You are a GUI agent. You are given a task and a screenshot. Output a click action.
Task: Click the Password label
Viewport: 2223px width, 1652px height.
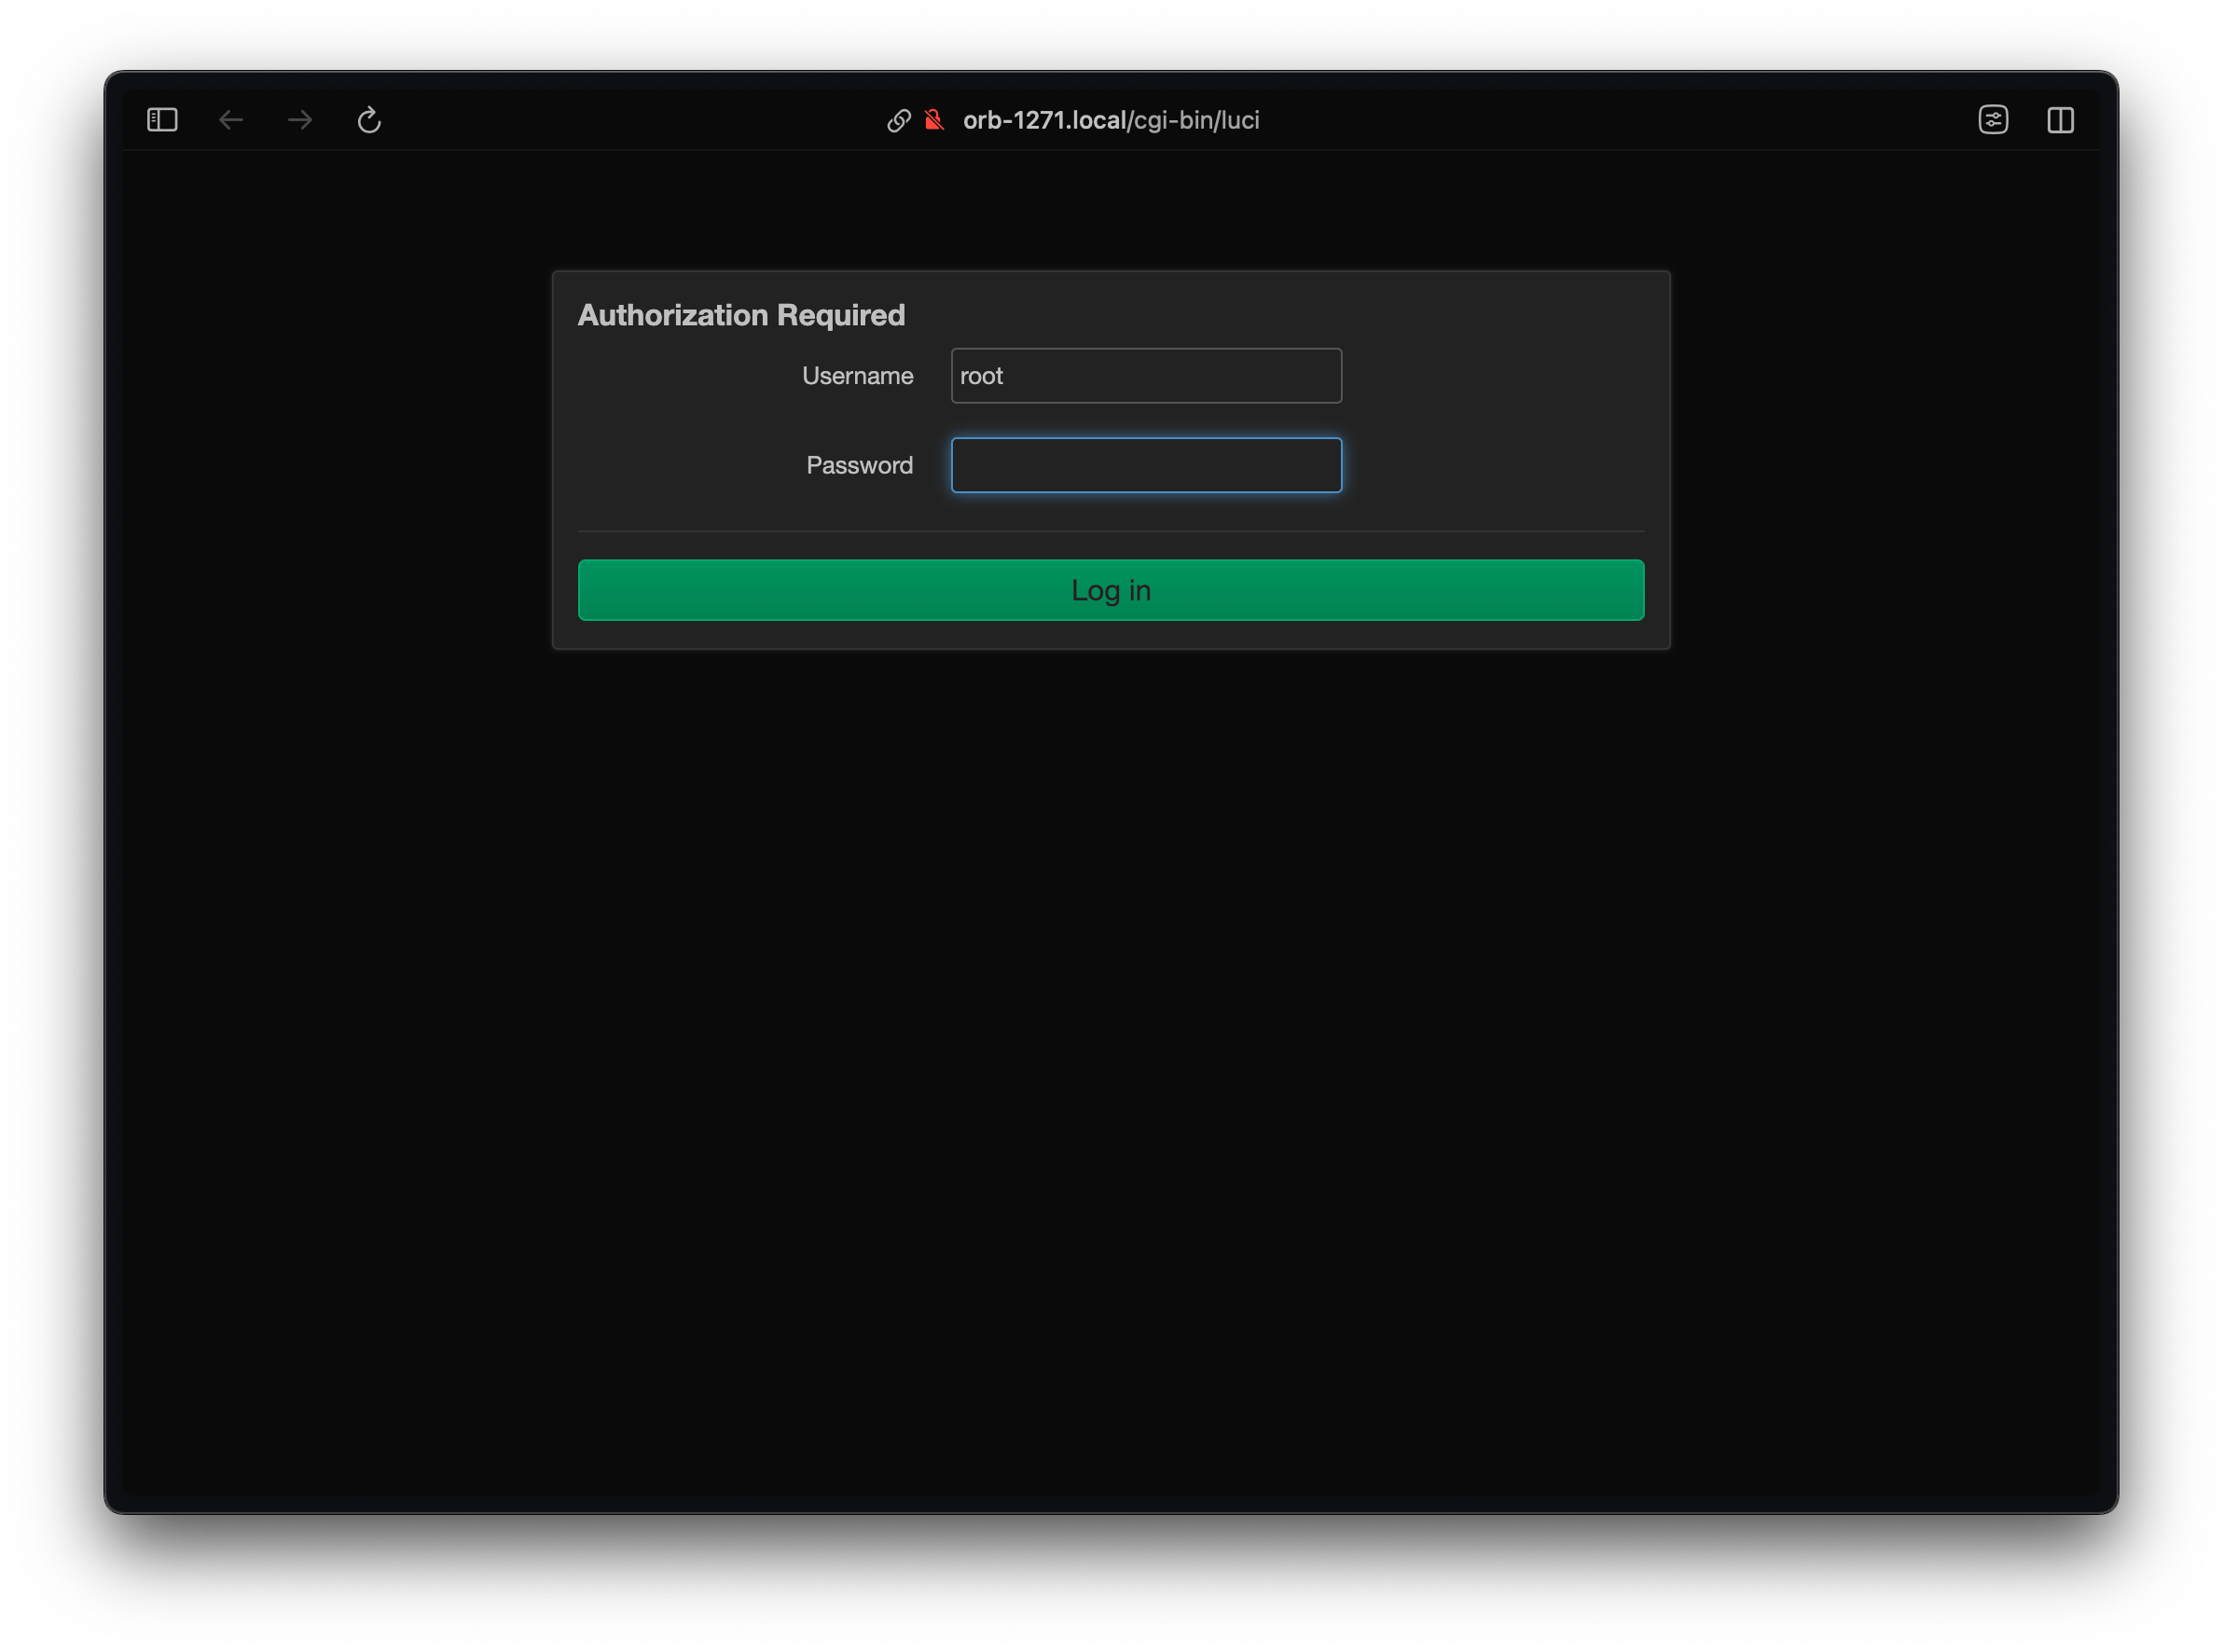click(x=859, y=465)
